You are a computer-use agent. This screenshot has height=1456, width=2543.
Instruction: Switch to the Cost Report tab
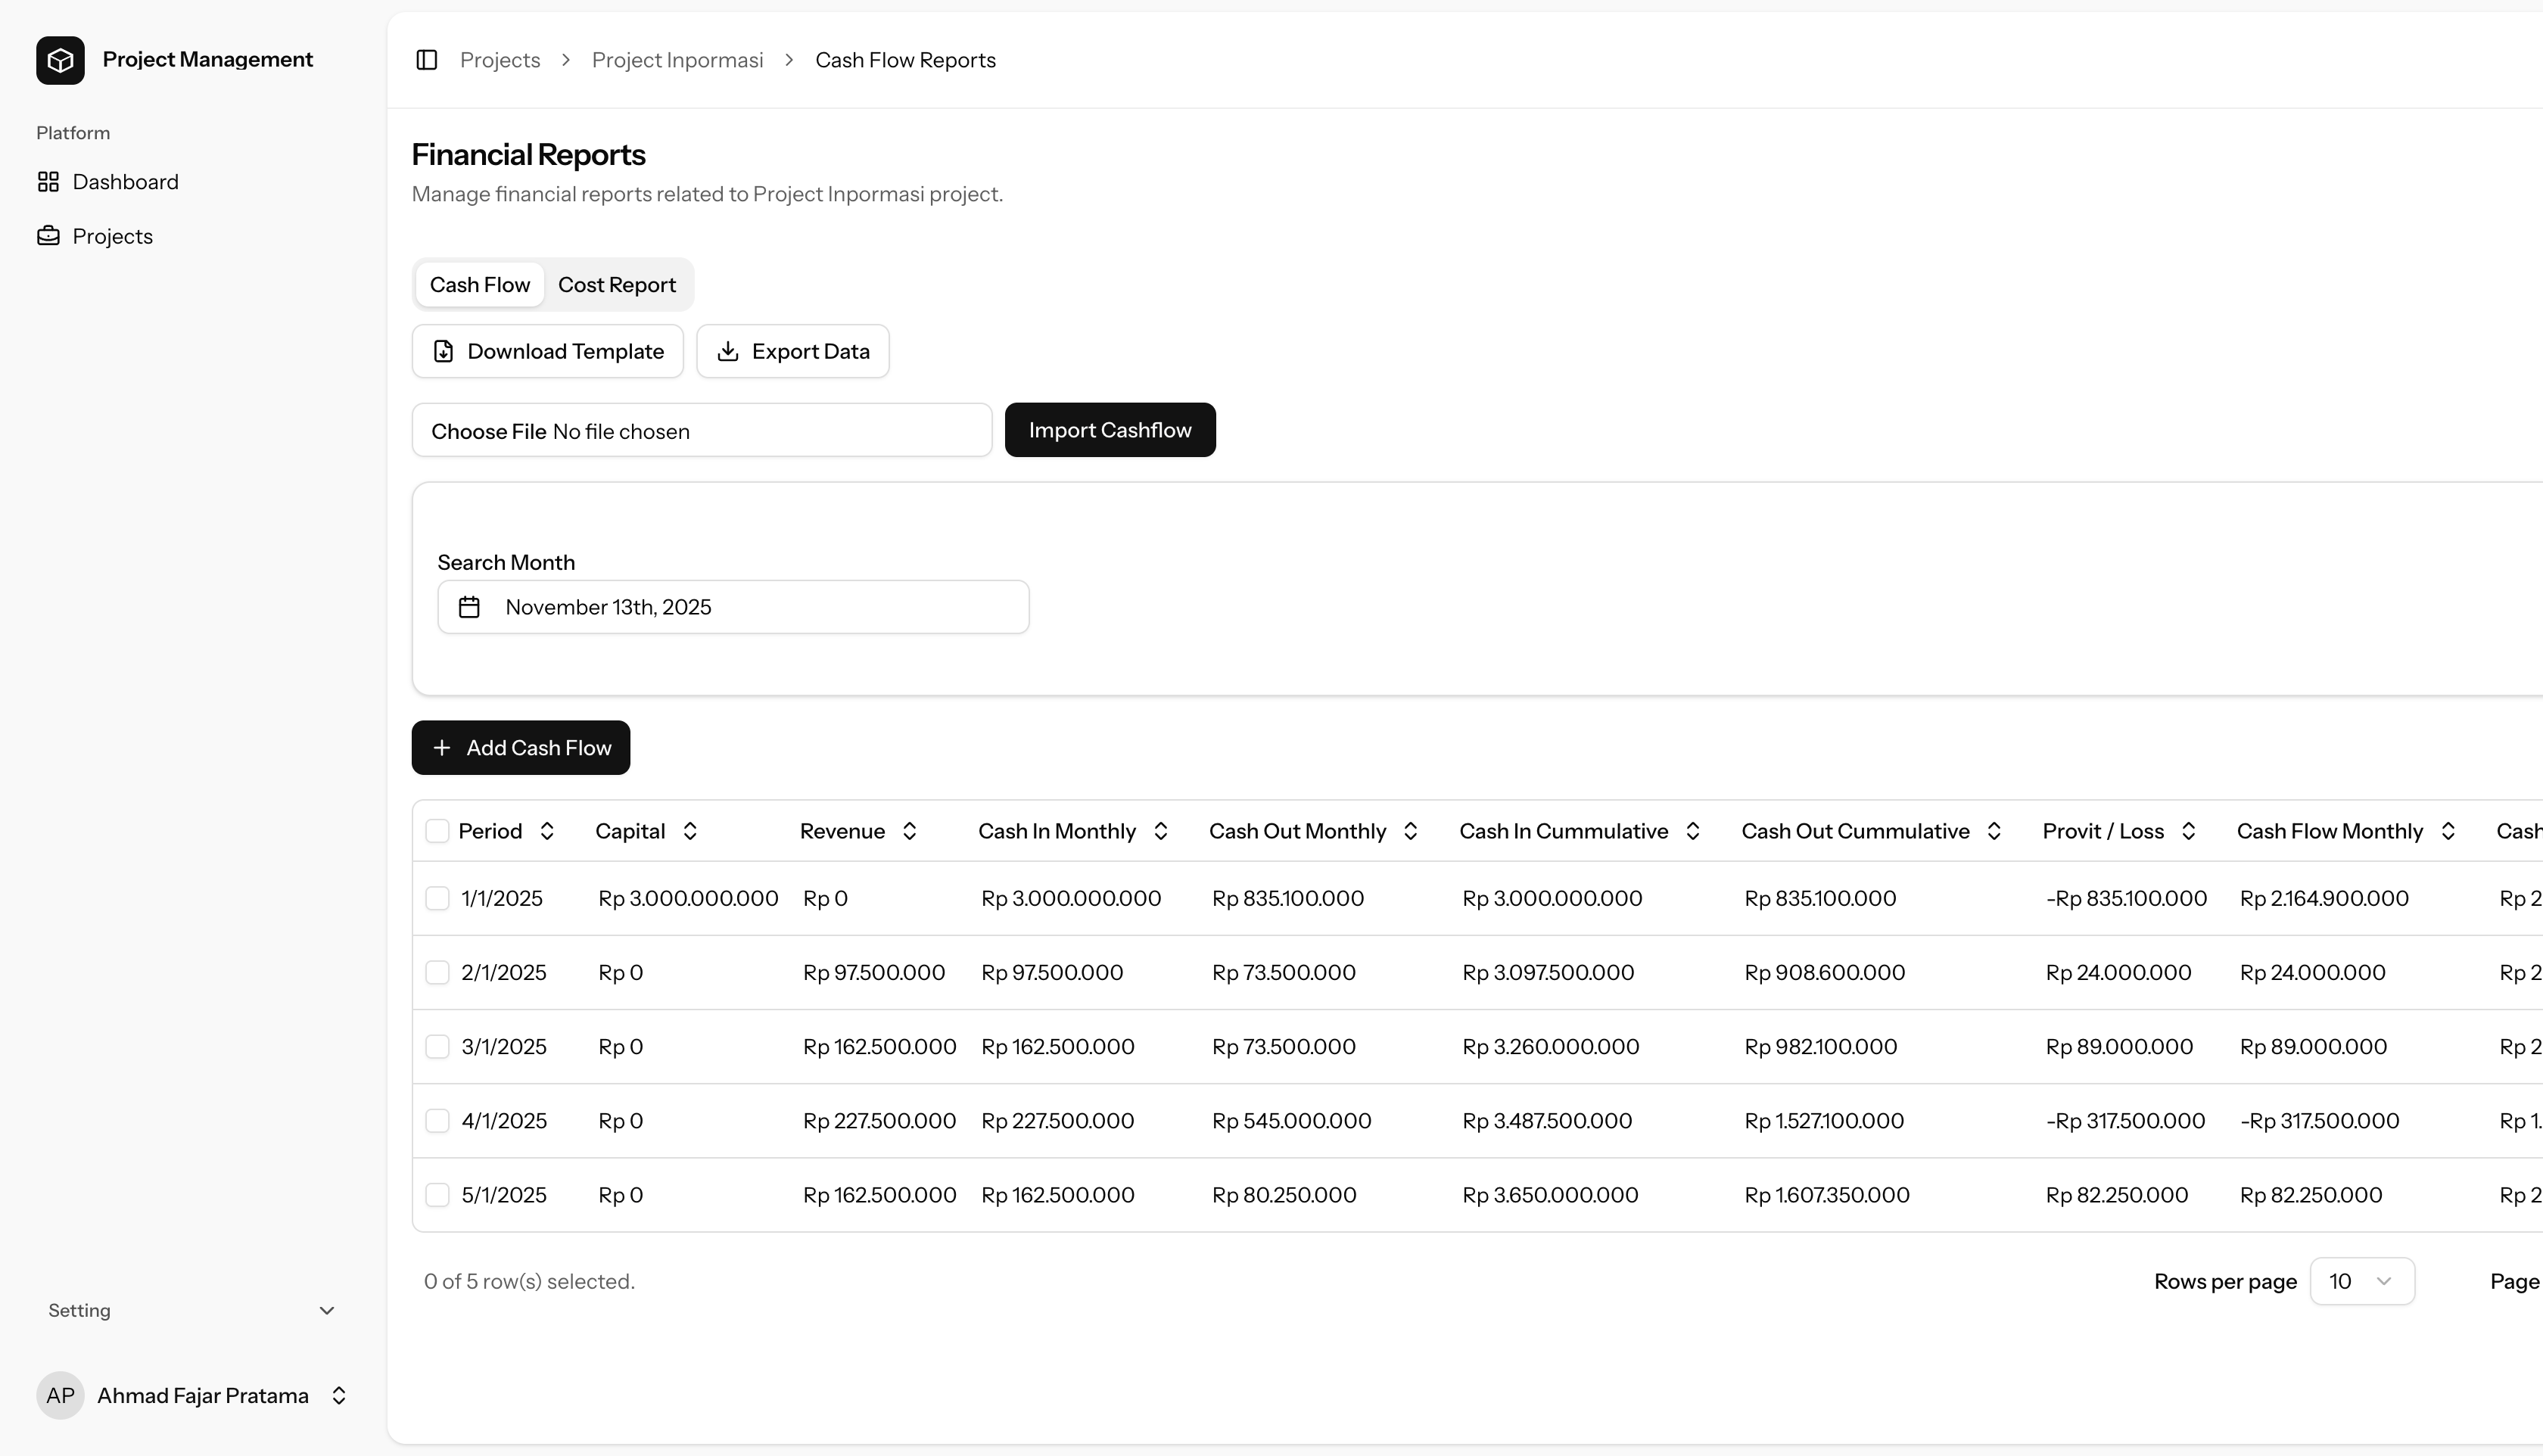617,284
